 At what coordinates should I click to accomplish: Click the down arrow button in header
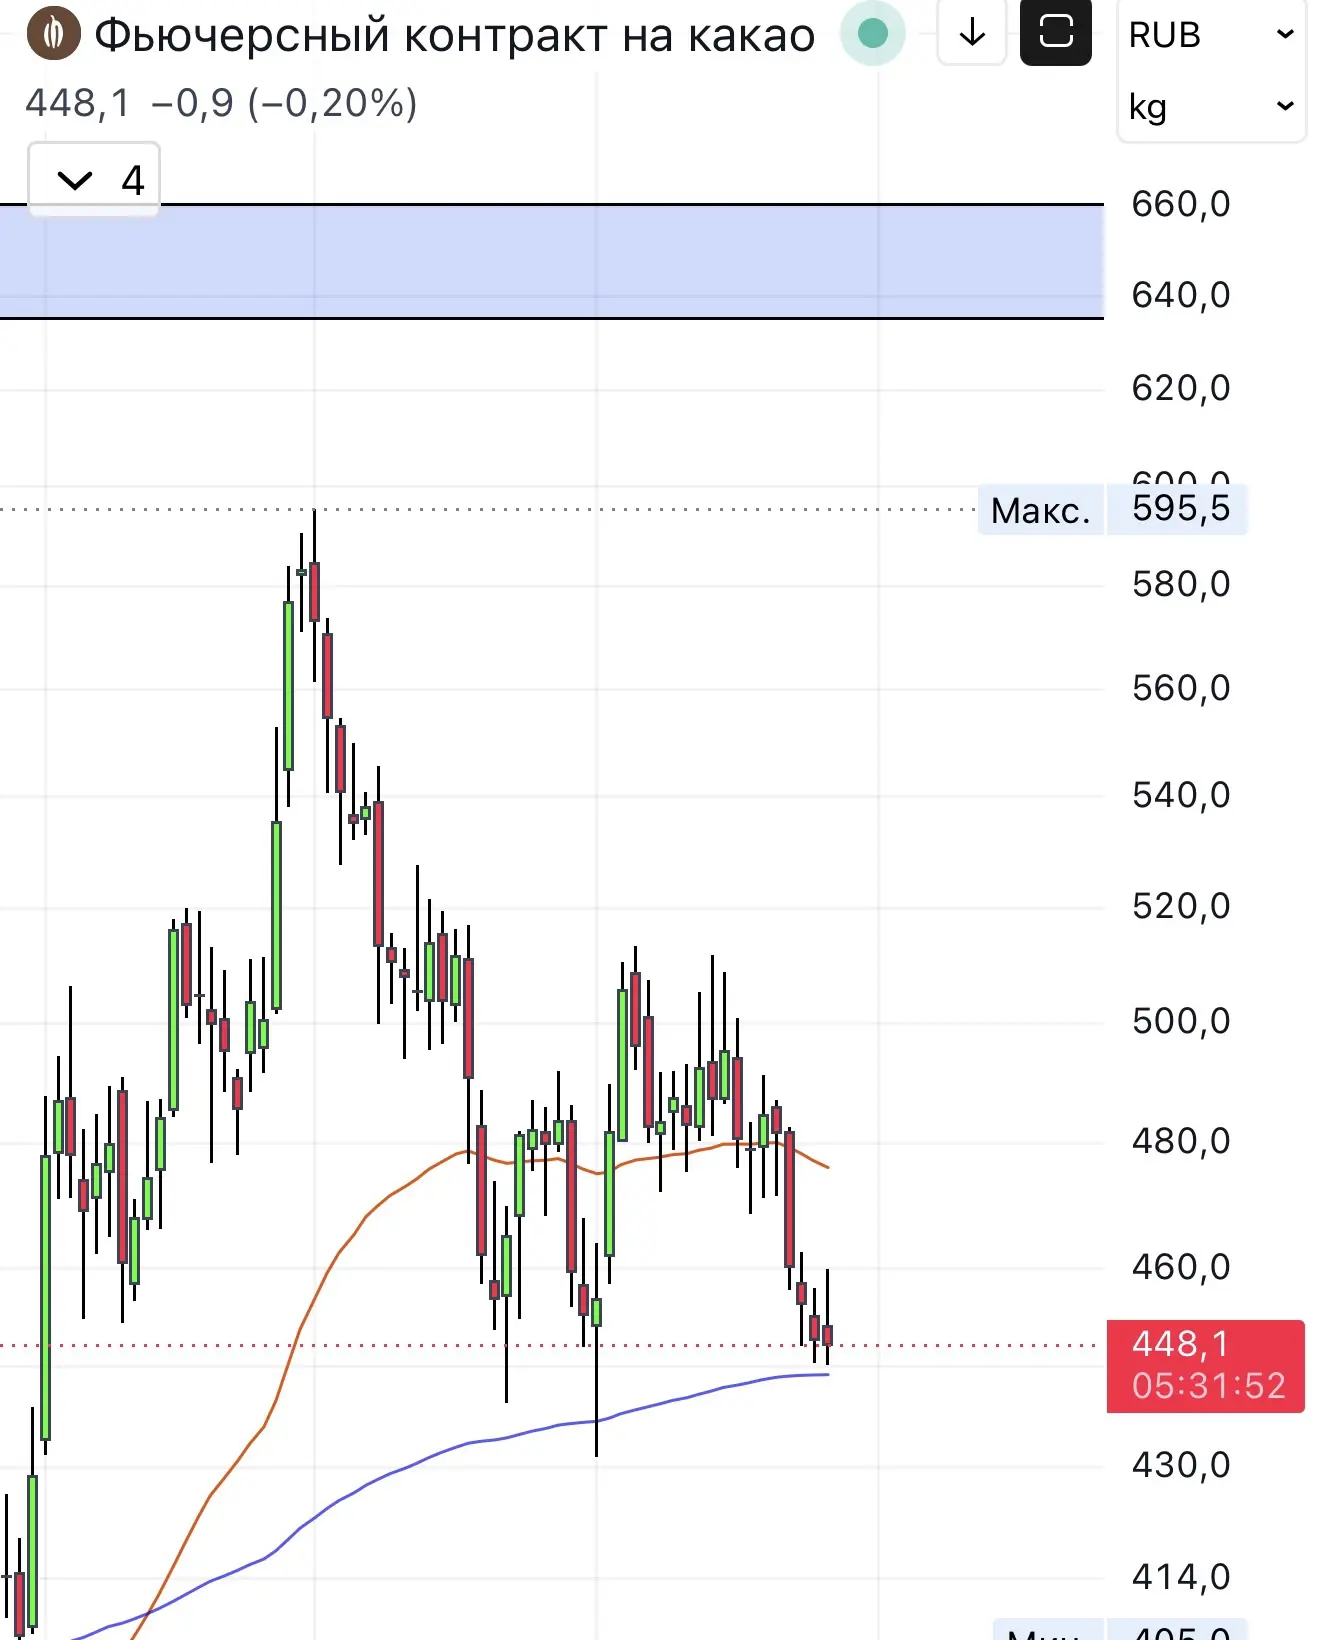tap(972, 34)
